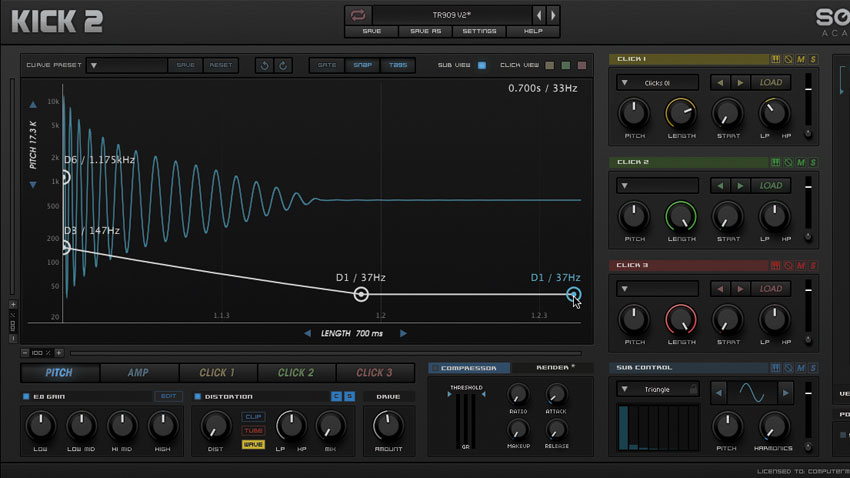Click the Click 2 volume fader
Screen dimensions: 850x478
[808, 187]
